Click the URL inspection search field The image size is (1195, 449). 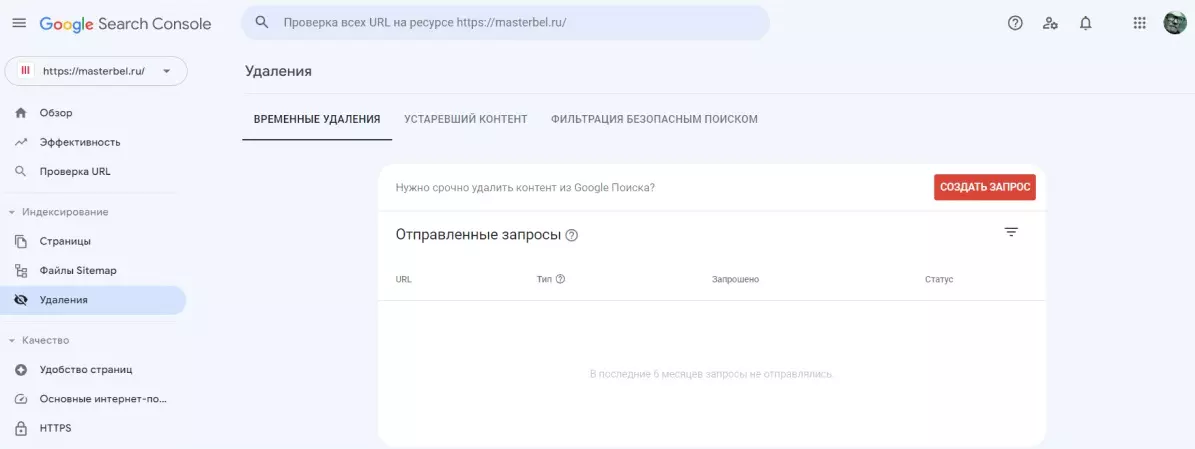click(505, 23)
